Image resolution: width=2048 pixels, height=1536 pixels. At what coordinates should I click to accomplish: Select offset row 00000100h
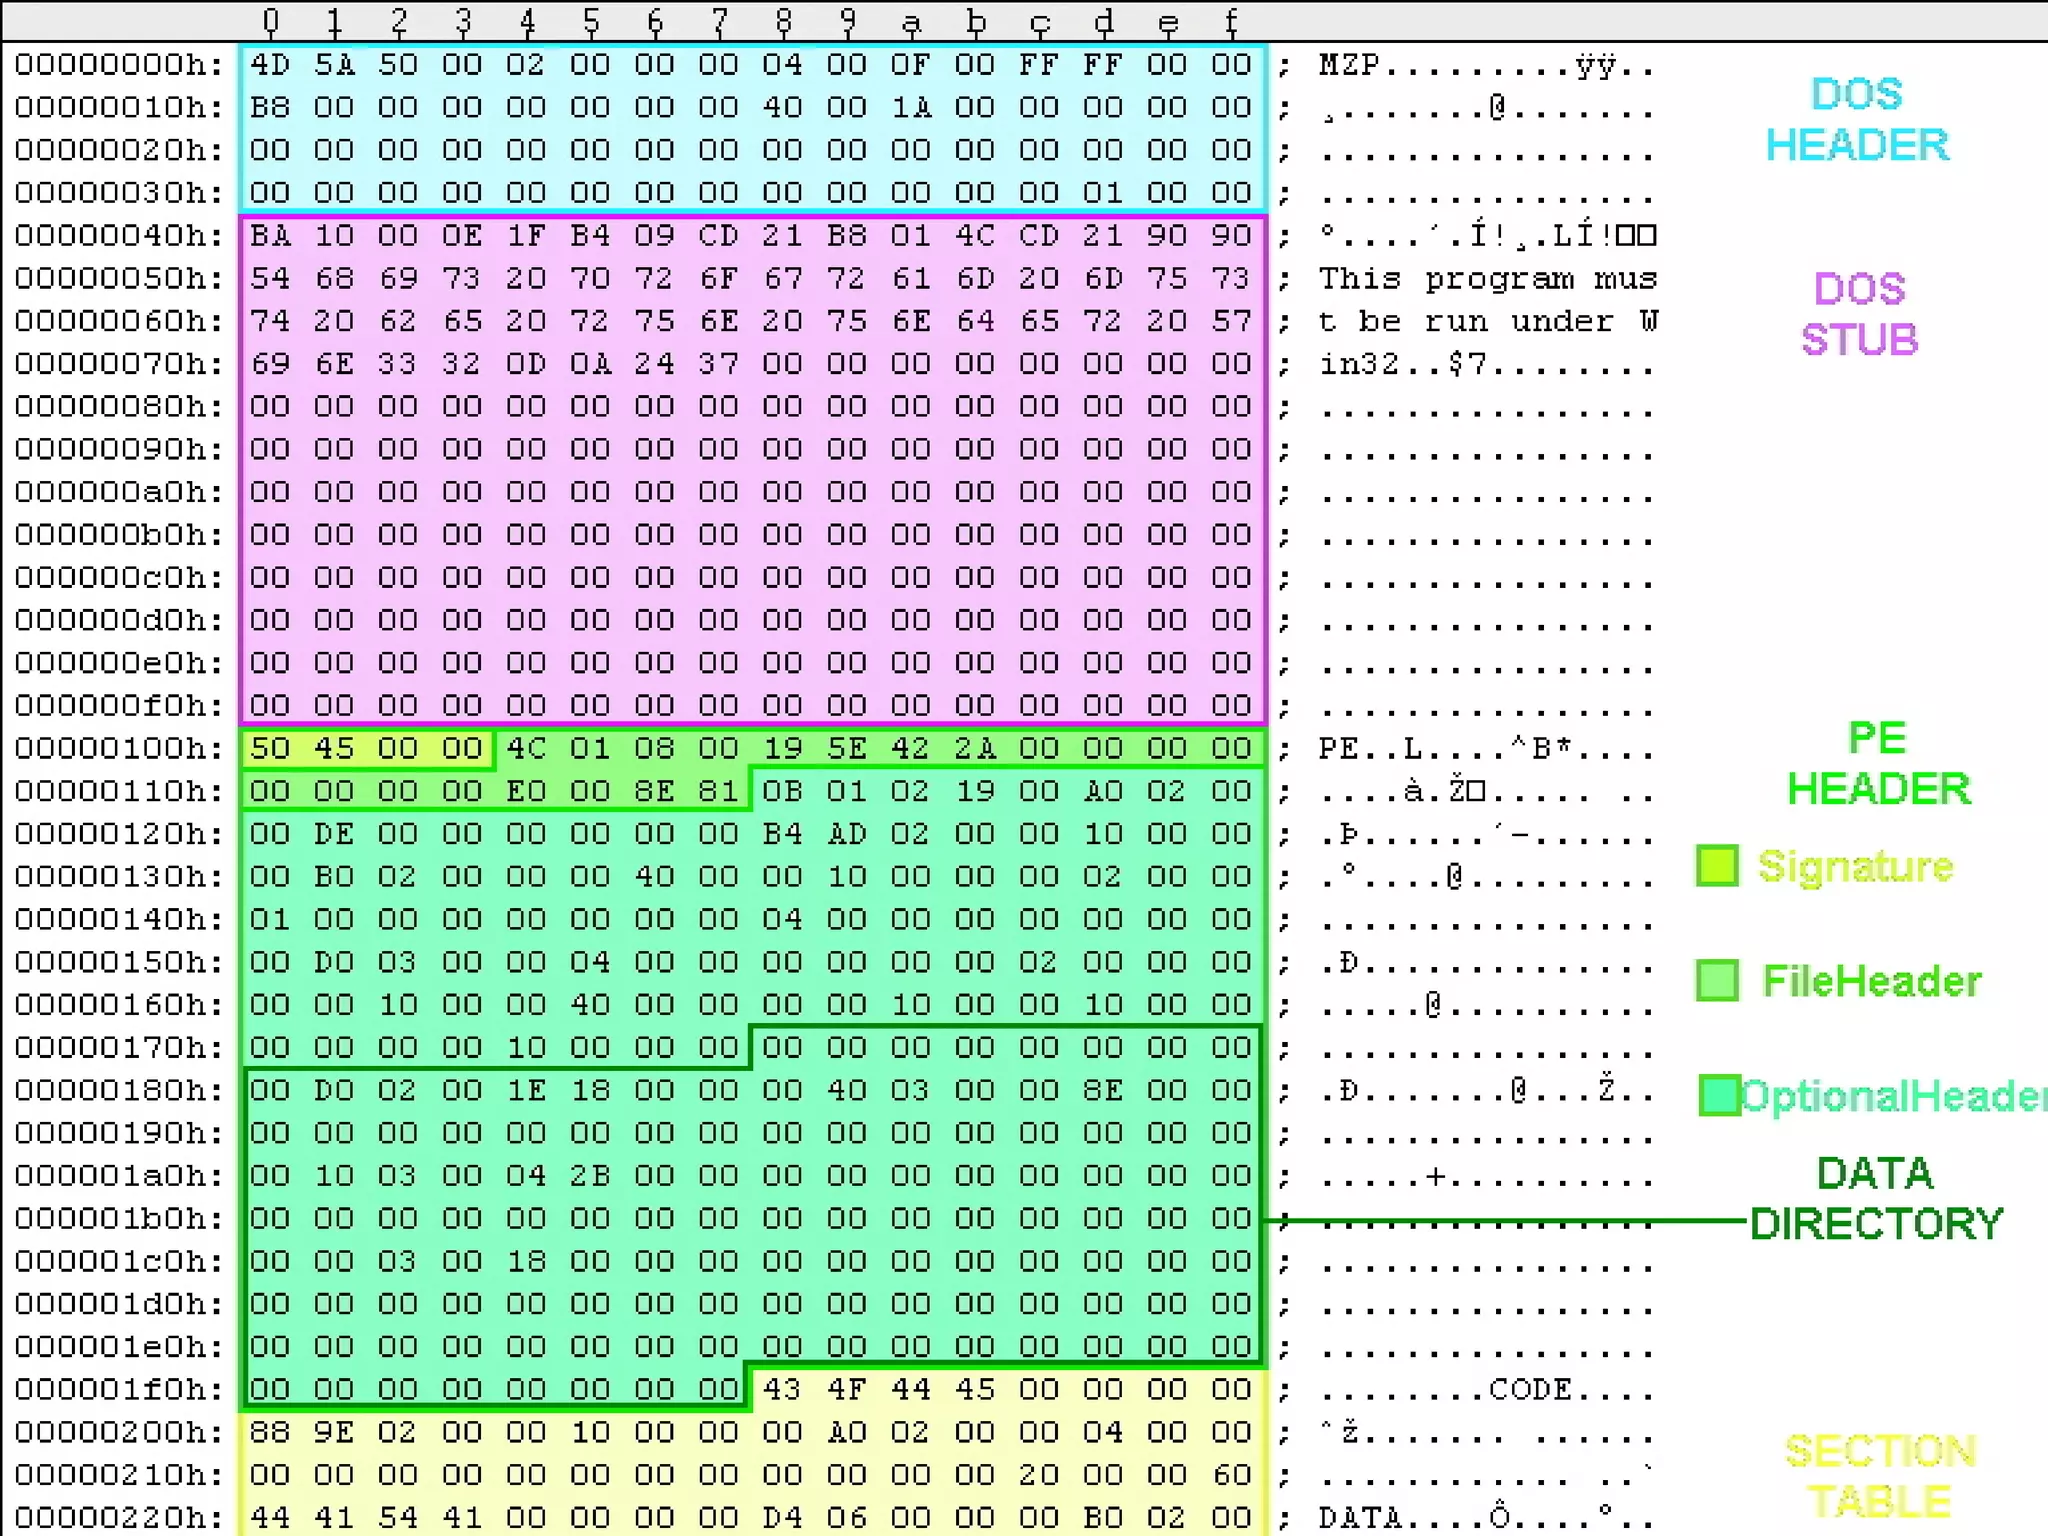pos(118,749)
